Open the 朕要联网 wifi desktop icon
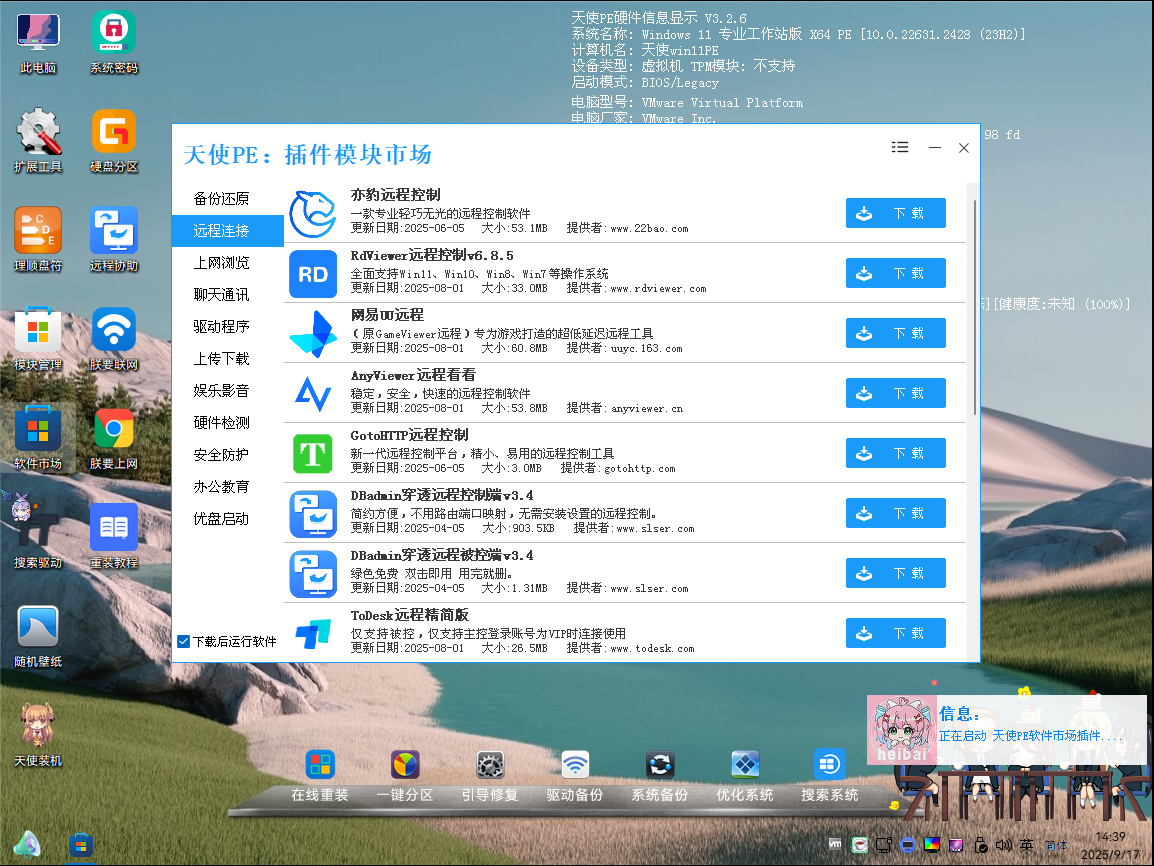1154x866 pixels. click(114, 339)
